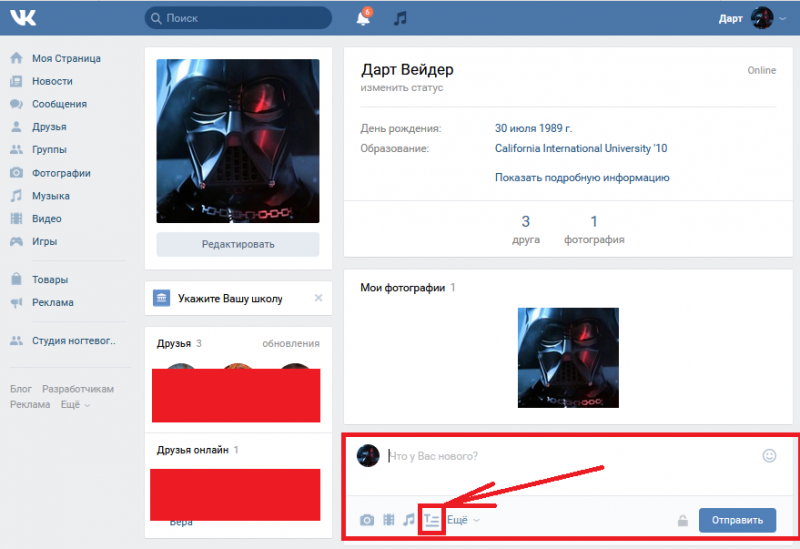
Task: Open the 30 июля 1989 г. birthday link
Action: [x=533, y=128]
